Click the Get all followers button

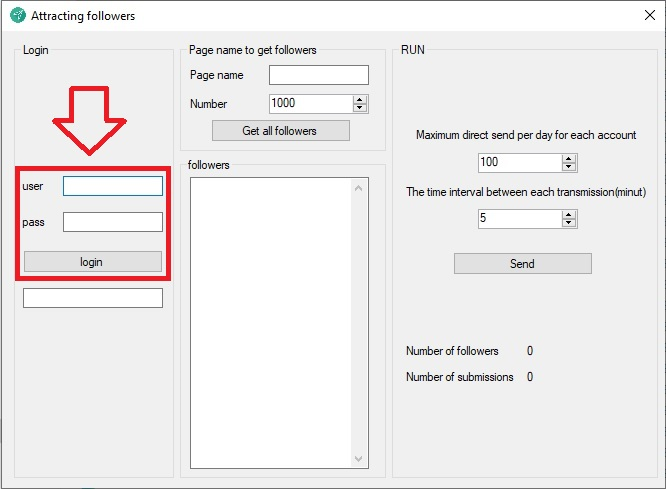click(x=280, y=131)
